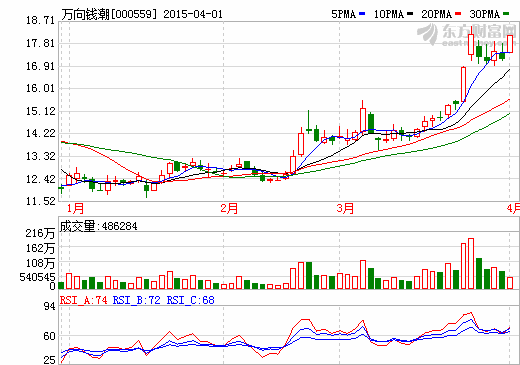The width and height of the screenshot is (520, 365).
Task: Click the 94 RSI axis label
Action: pyautogui.click(x=49, y=306)
